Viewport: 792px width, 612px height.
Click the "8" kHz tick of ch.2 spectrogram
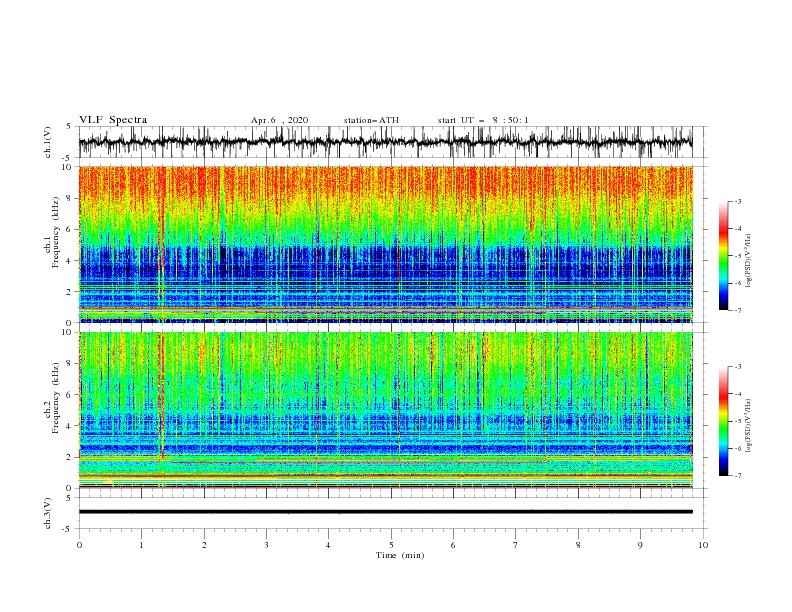click(x=69, y=363)
